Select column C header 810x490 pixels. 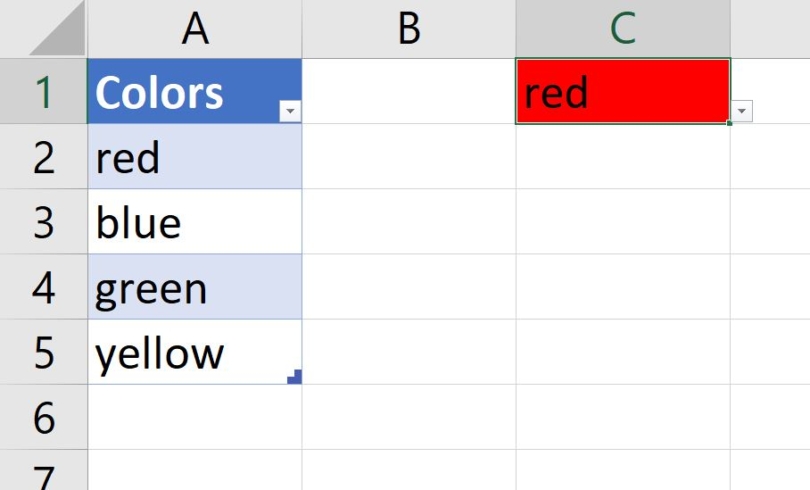tap(622, 29)
